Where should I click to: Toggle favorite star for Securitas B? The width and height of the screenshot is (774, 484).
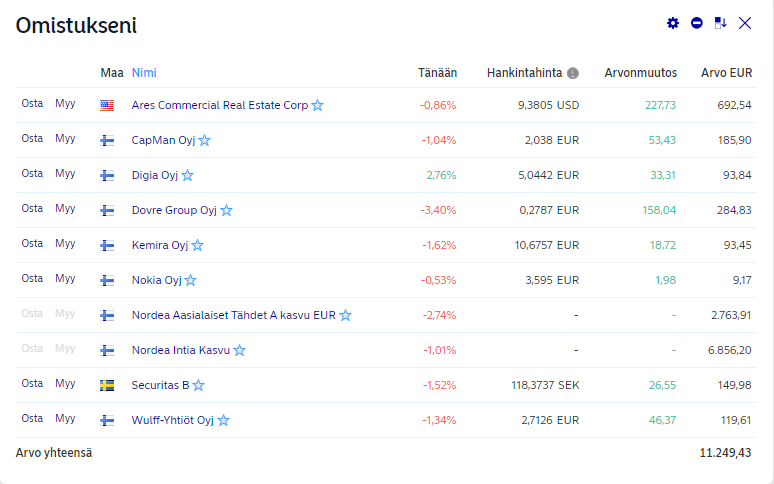point(198,386)
